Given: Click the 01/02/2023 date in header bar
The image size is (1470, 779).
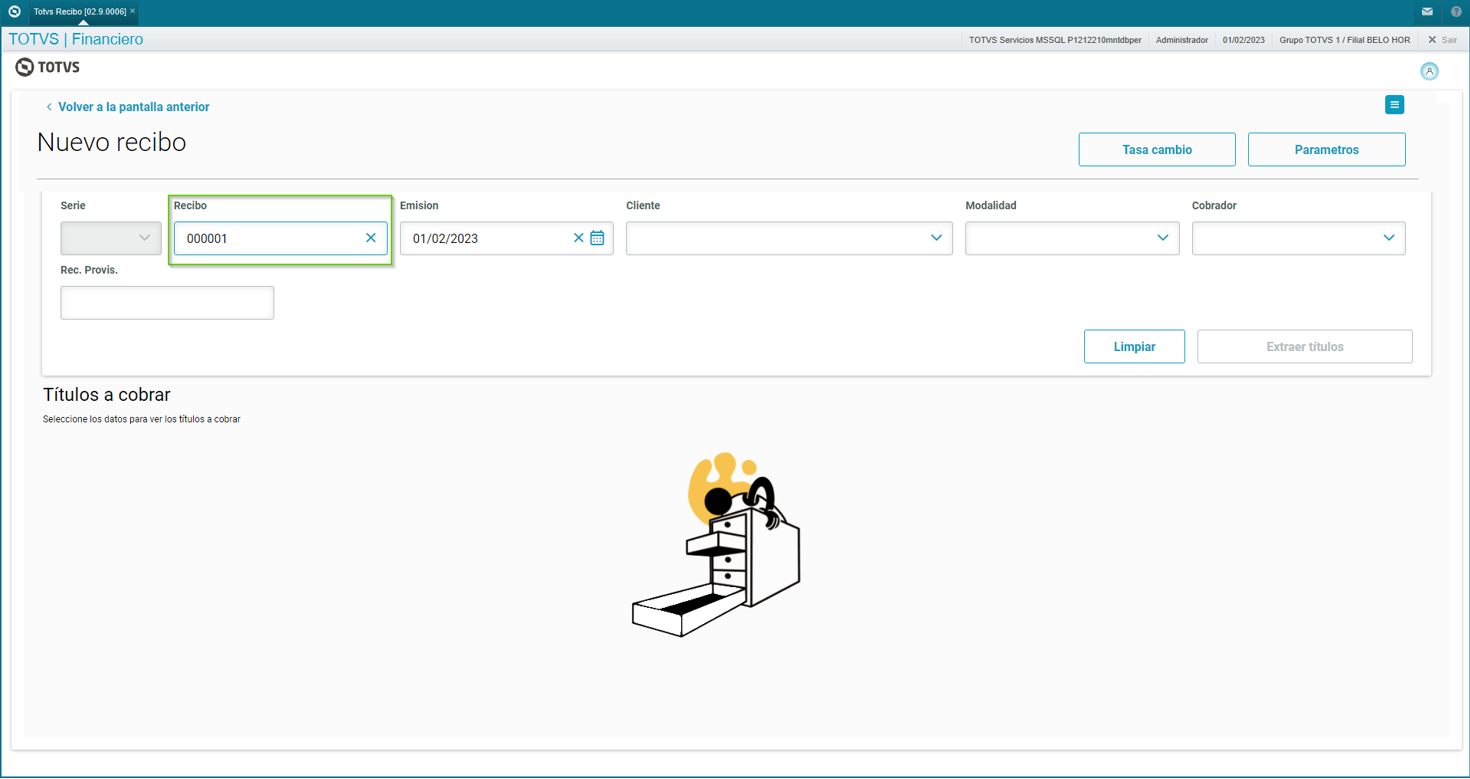Looking at the screenshot, I should tap(1243, 40).
